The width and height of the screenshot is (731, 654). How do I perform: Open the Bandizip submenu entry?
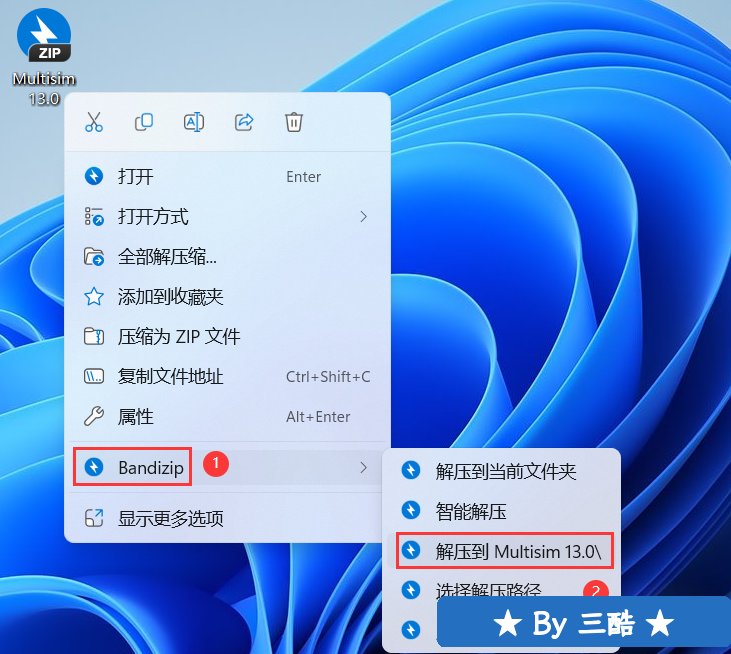tap(228, 468)
